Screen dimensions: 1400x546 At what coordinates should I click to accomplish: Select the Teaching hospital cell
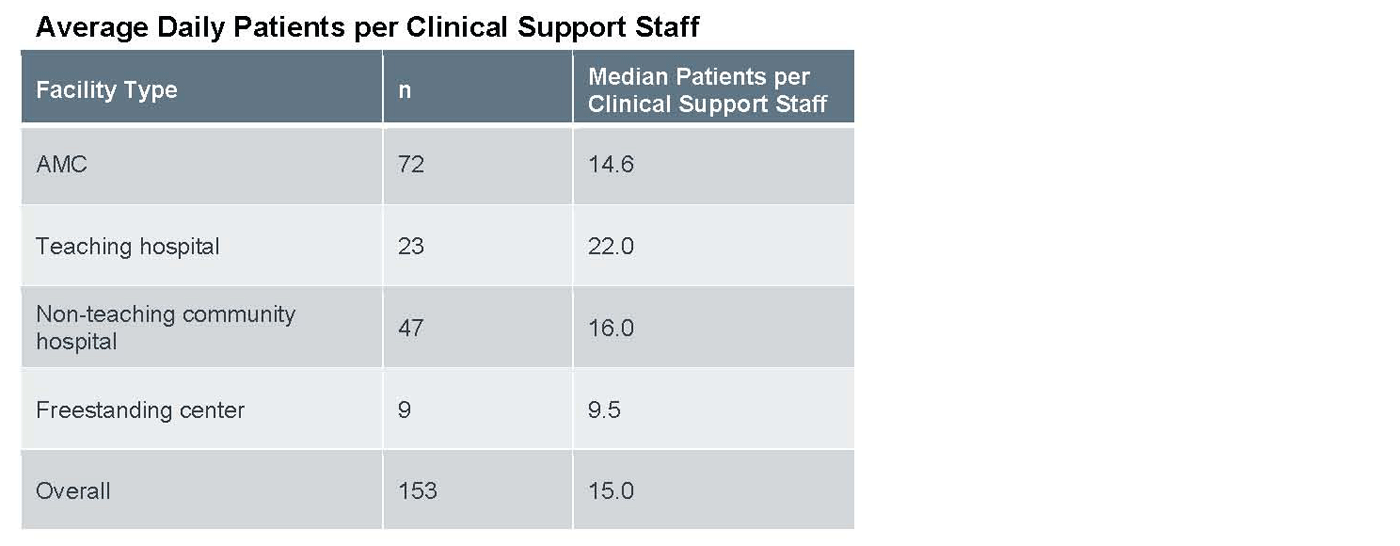click(x=128, y=246)
